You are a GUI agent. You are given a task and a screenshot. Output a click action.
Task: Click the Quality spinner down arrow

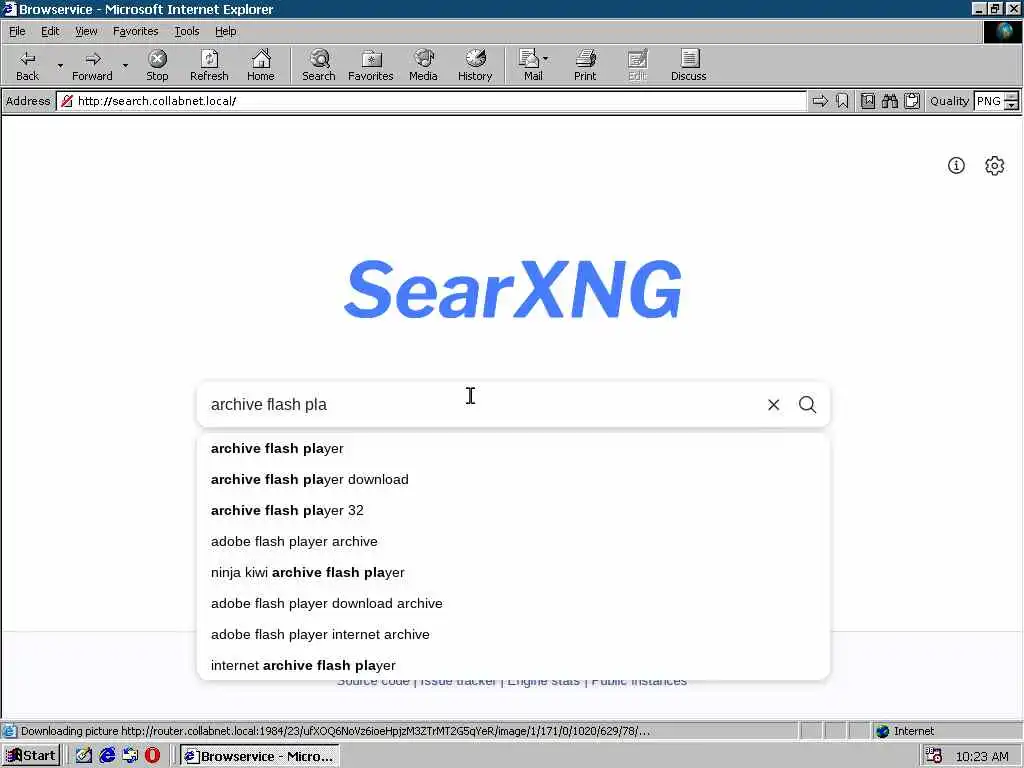1012,105
